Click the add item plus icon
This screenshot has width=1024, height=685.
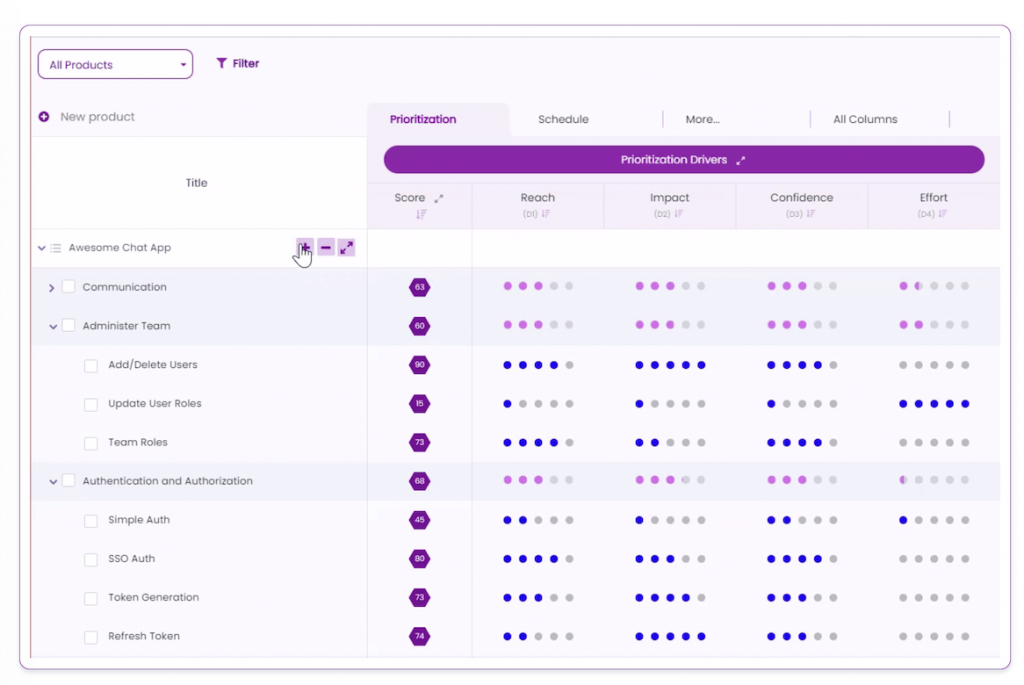click(306, 247)
